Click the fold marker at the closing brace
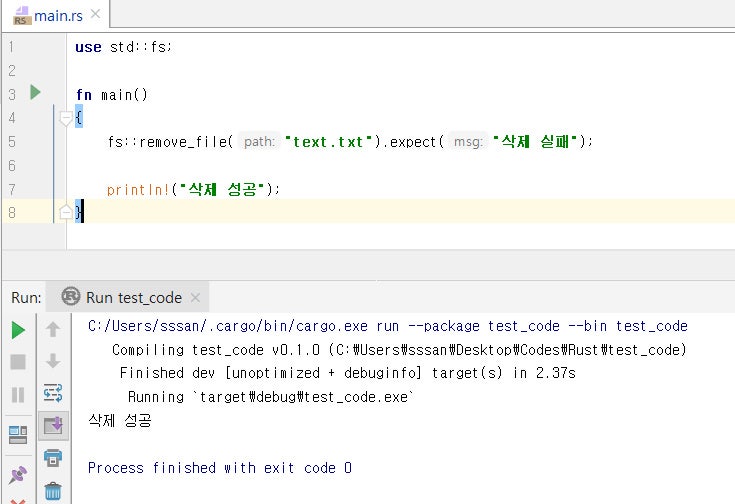Image resolution: width=735 pixels, height=504 pixels. point(66,211)
